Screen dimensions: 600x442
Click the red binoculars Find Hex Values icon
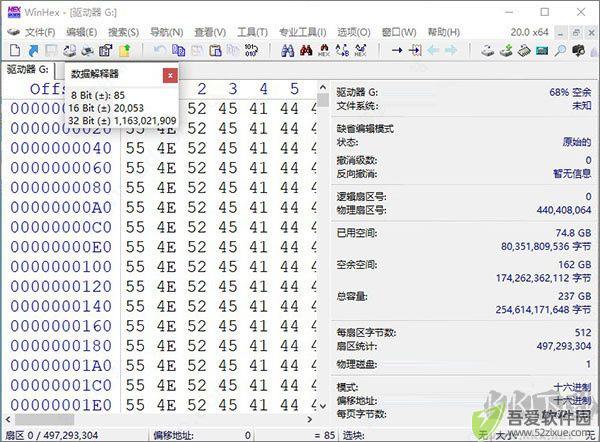click(306, 50)
